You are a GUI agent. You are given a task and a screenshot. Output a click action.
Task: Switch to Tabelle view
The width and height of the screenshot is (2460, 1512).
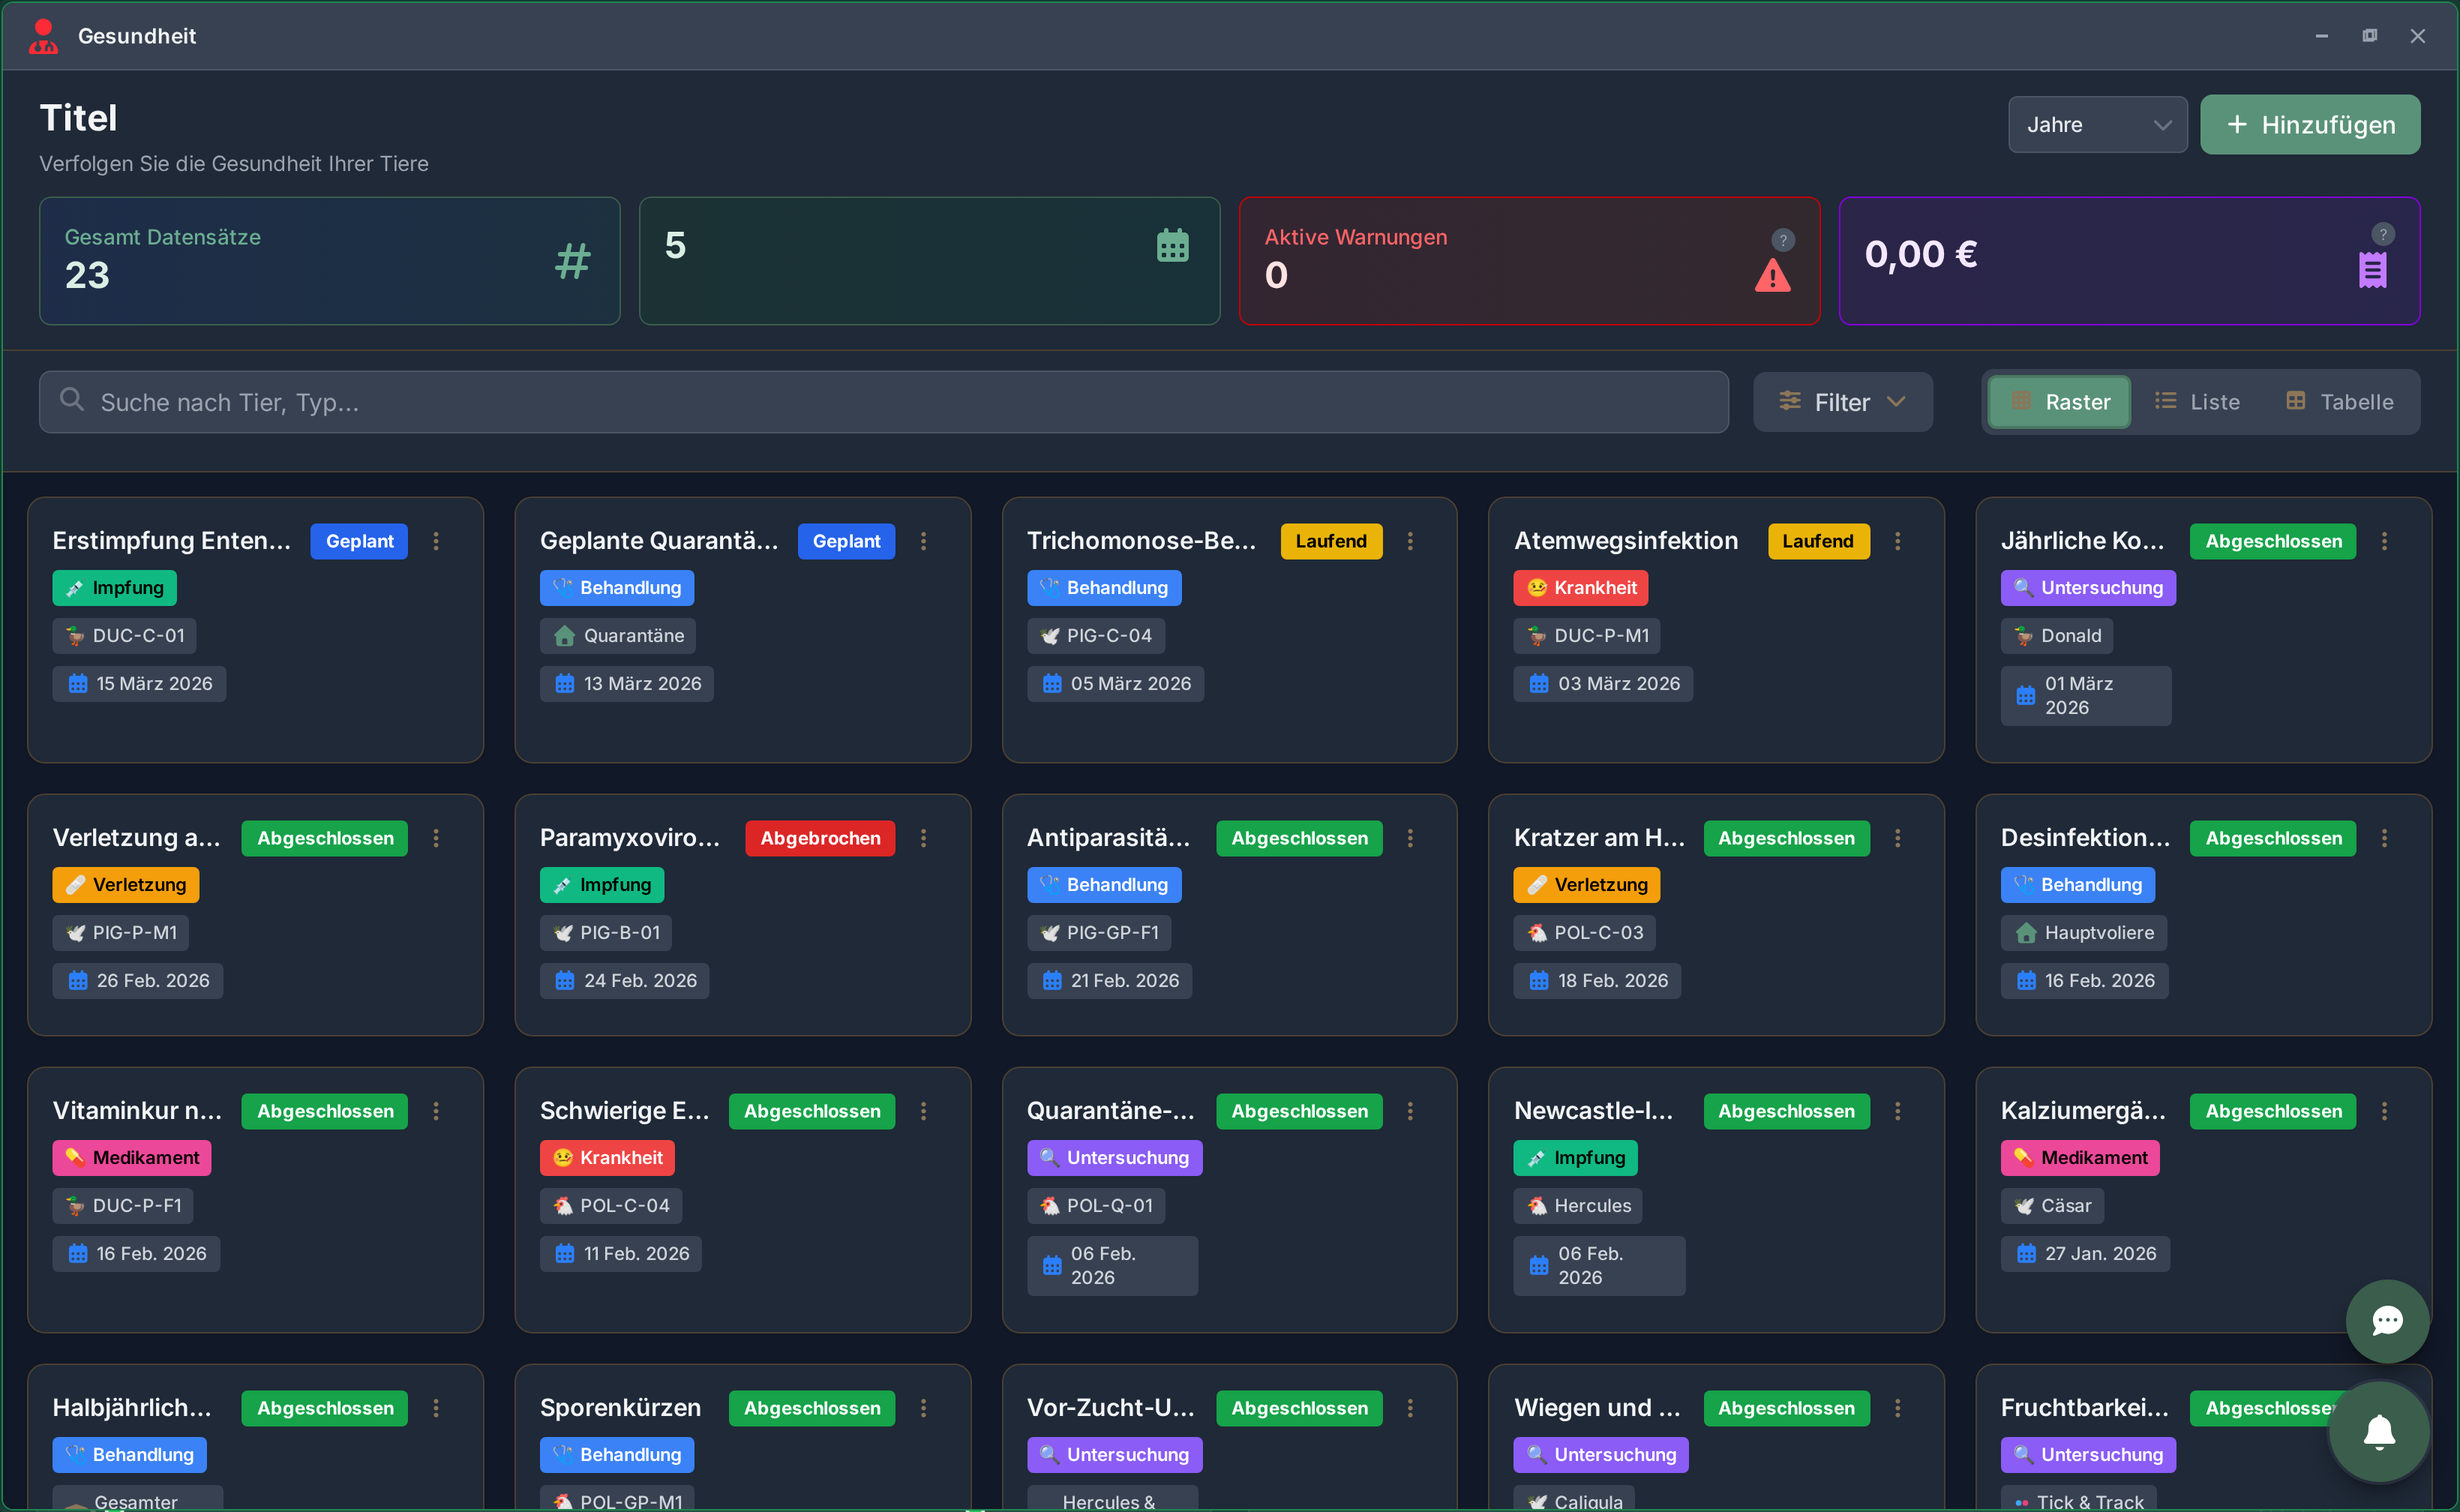pos(2339,402)
